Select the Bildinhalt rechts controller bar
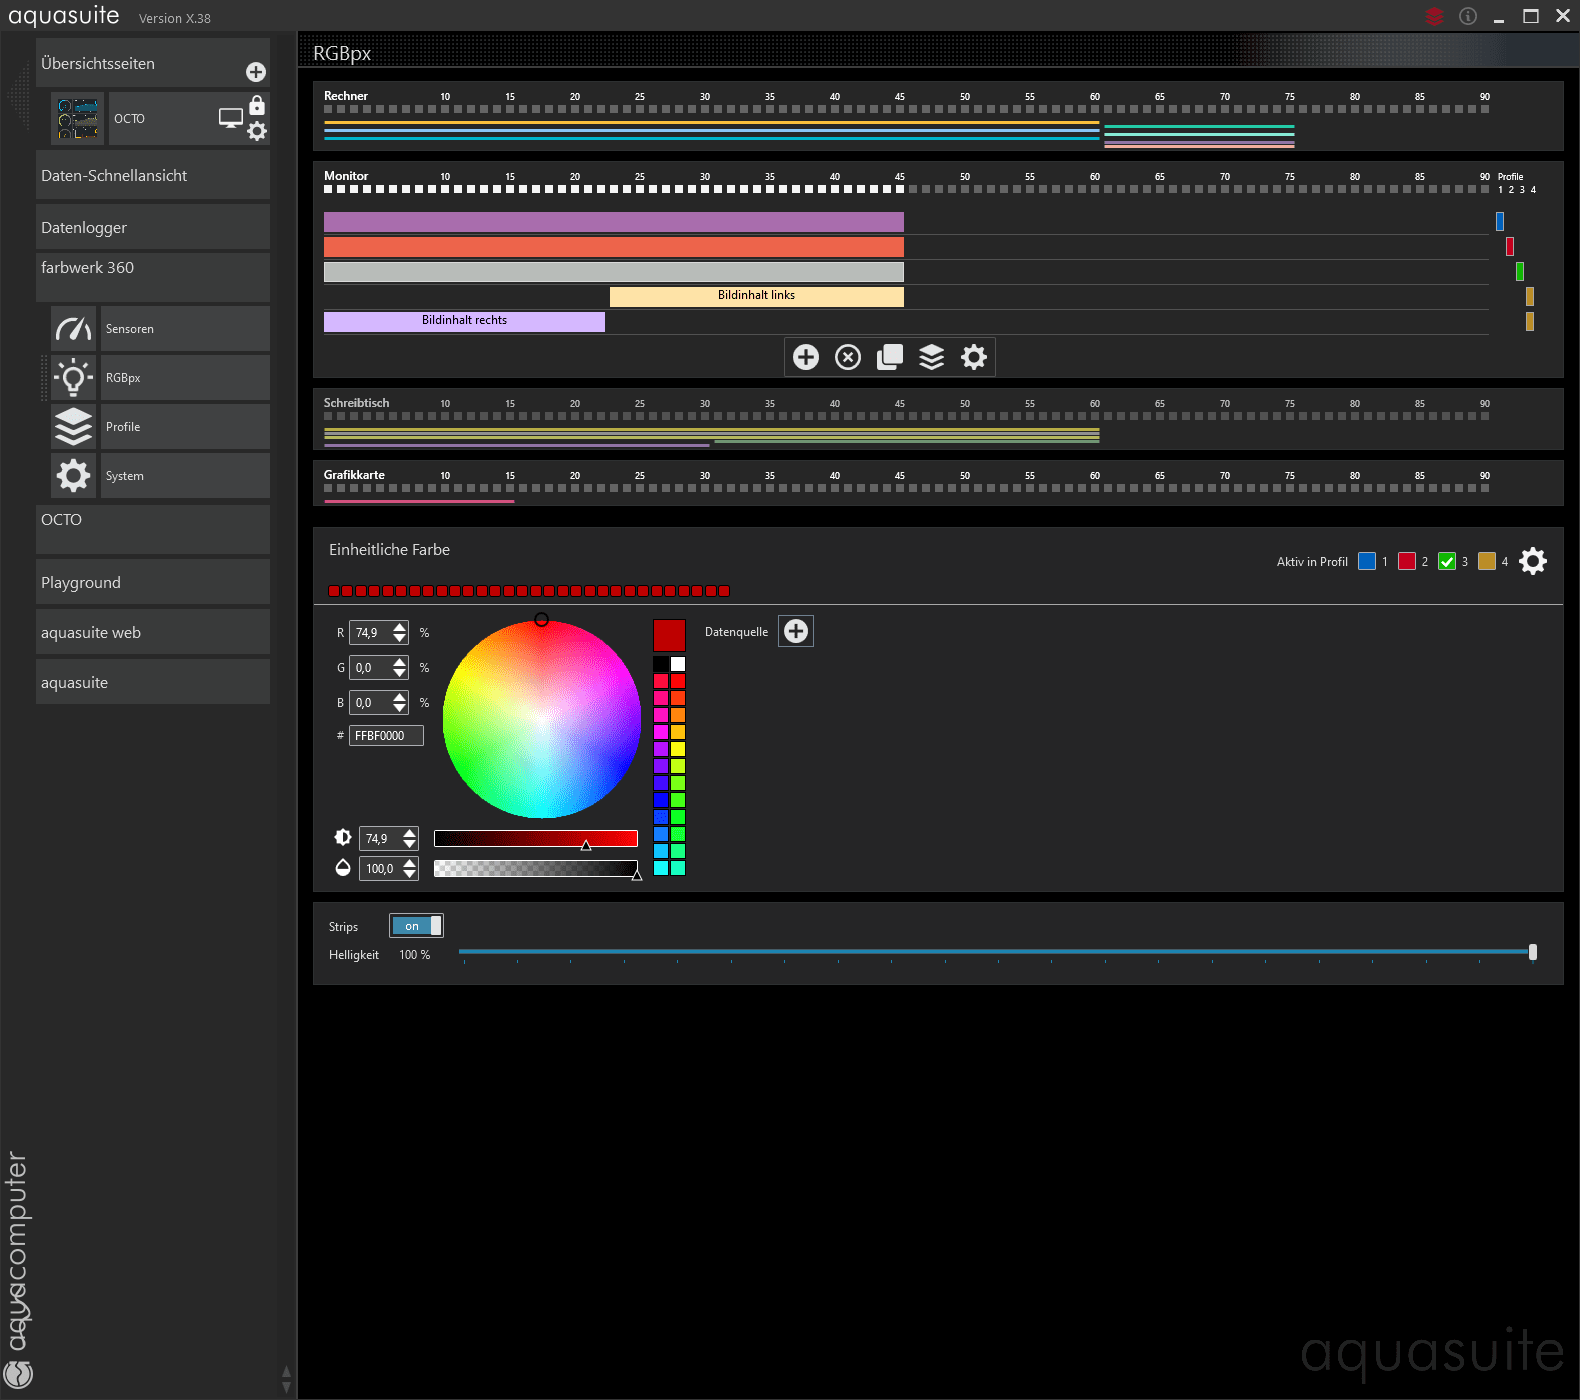1580x1400 pixels. pyautogui.click(x=464, y=321)
